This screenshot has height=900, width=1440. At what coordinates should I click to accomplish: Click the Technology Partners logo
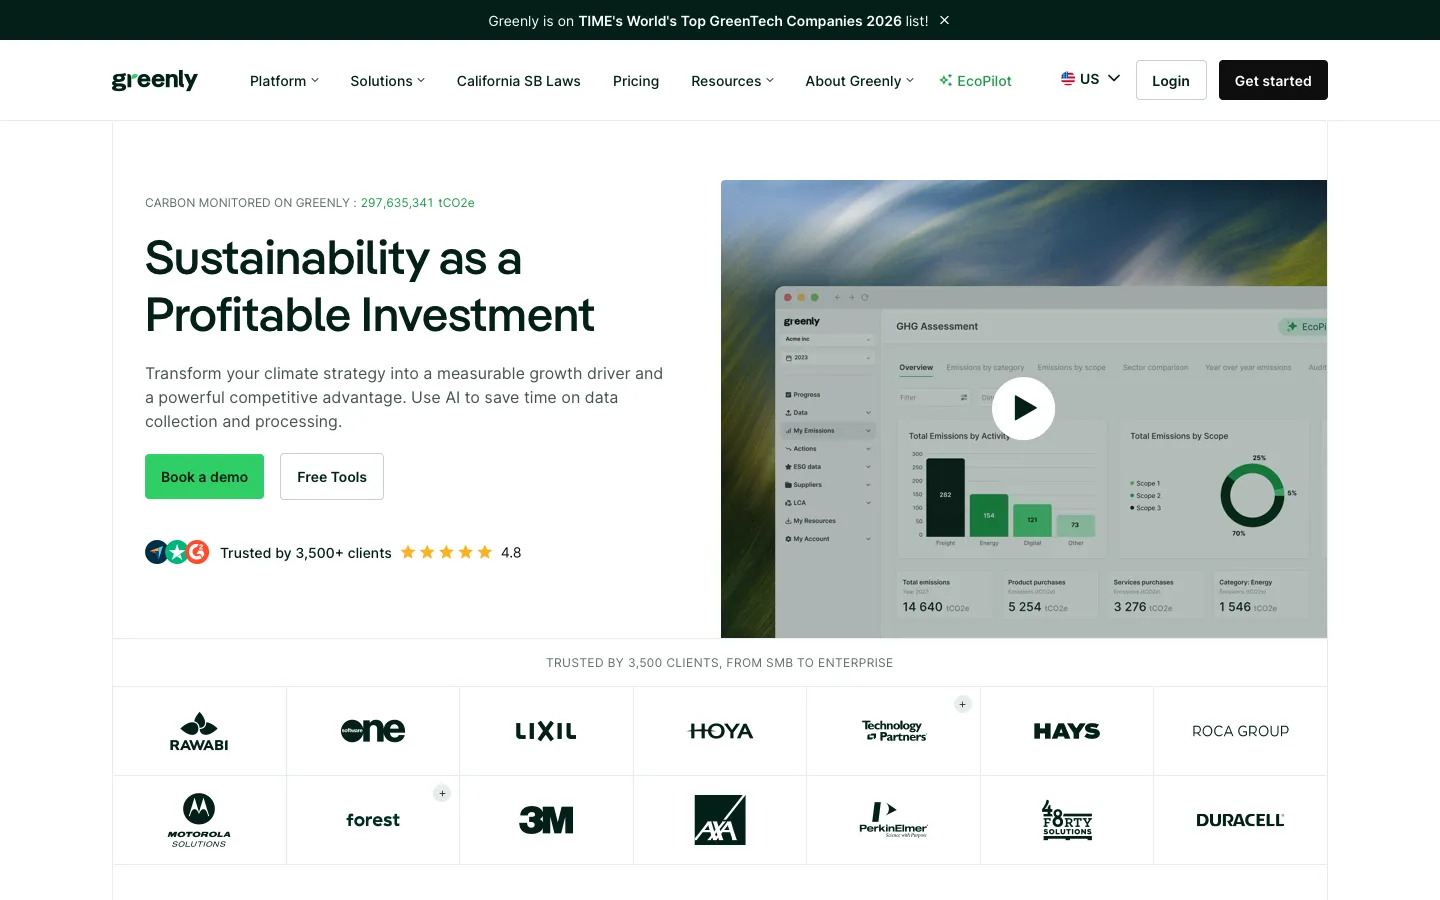click(894, 731)
